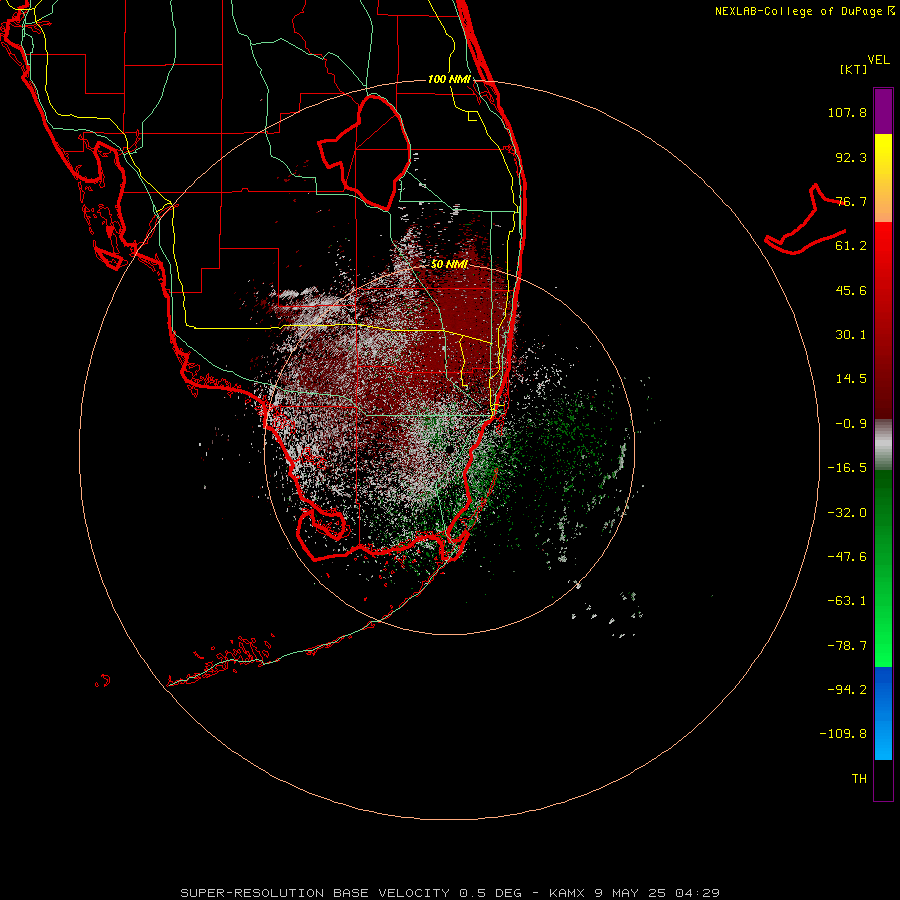Click the -78.7 legend value
Screen dimensions: 900x900
point(847,646)
